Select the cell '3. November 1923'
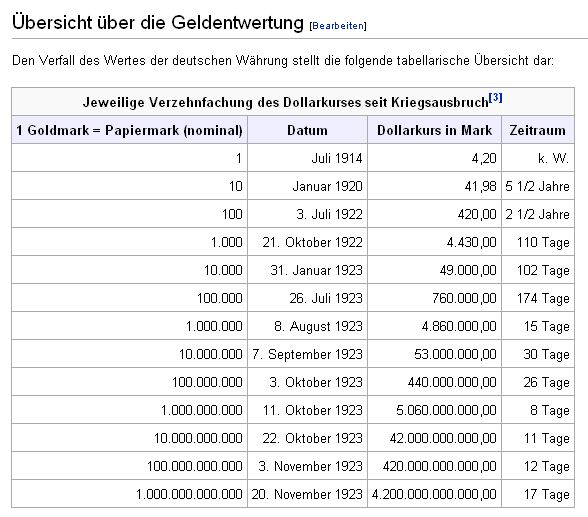 pyautogui.click(x=307, y=466)
